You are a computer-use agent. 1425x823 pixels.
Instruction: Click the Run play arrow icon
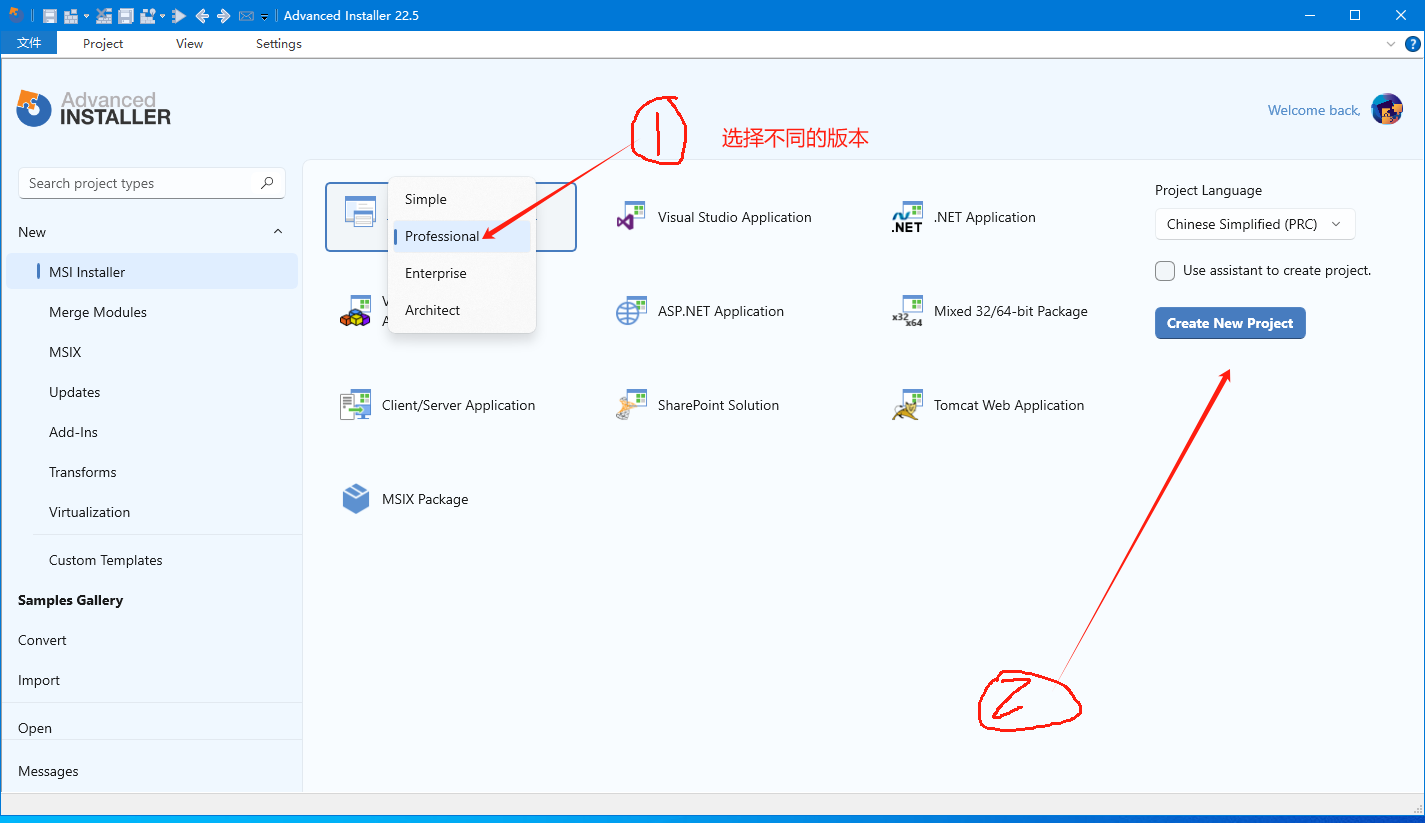[x=179, y=16]
